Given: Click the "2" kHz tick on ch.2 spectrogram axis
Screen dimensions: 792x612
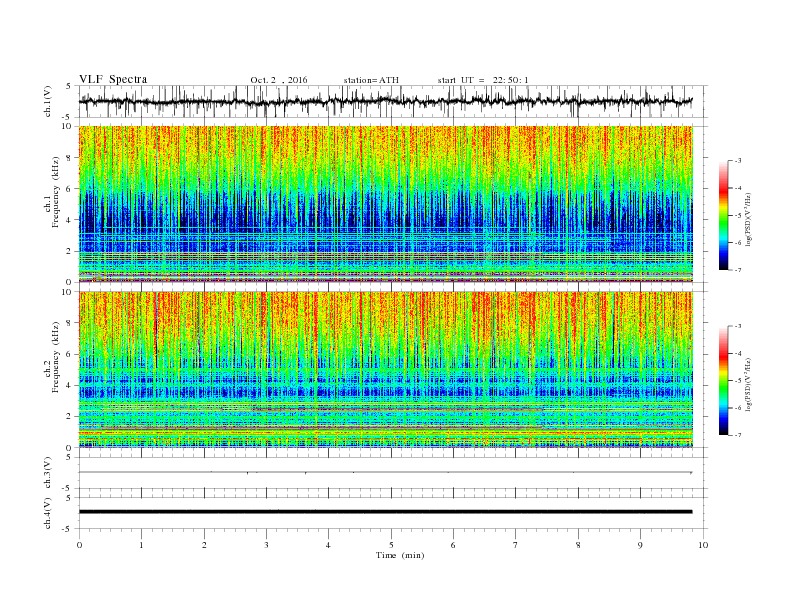Looking at the screenshot, I should (x=70, y=417).
